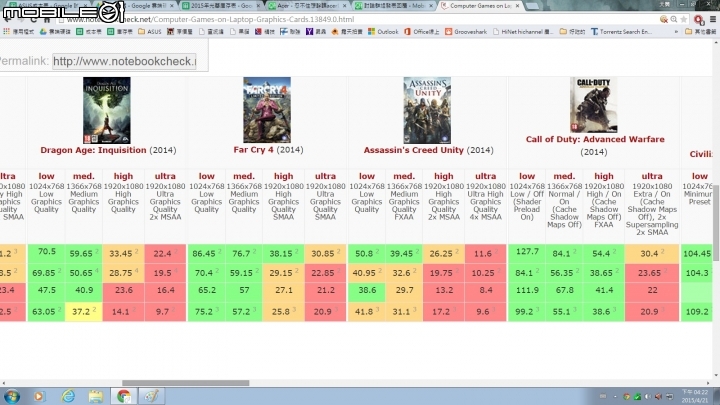Open Internet Explorer from taskbar
The height and width of the screenshot is (405, 720).
(x=68, y=396)
